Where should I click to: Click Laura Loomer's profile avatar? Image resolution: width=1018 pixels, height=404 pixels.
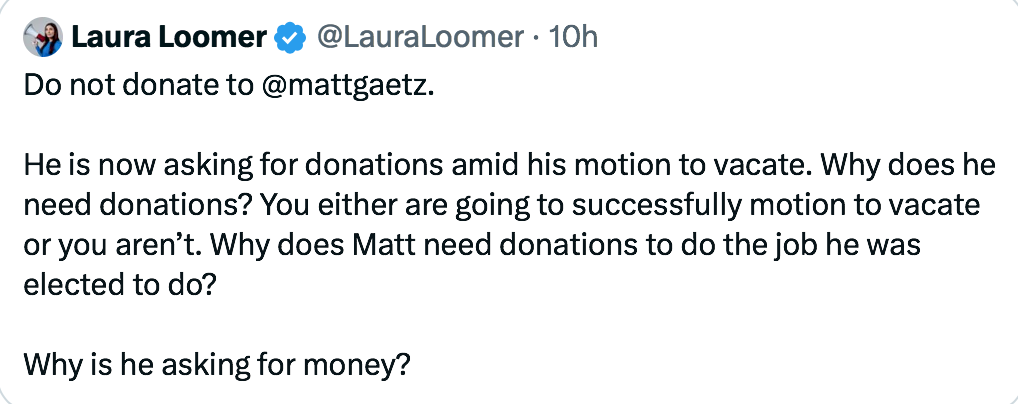pyautogui.click(x=41, y=38)
